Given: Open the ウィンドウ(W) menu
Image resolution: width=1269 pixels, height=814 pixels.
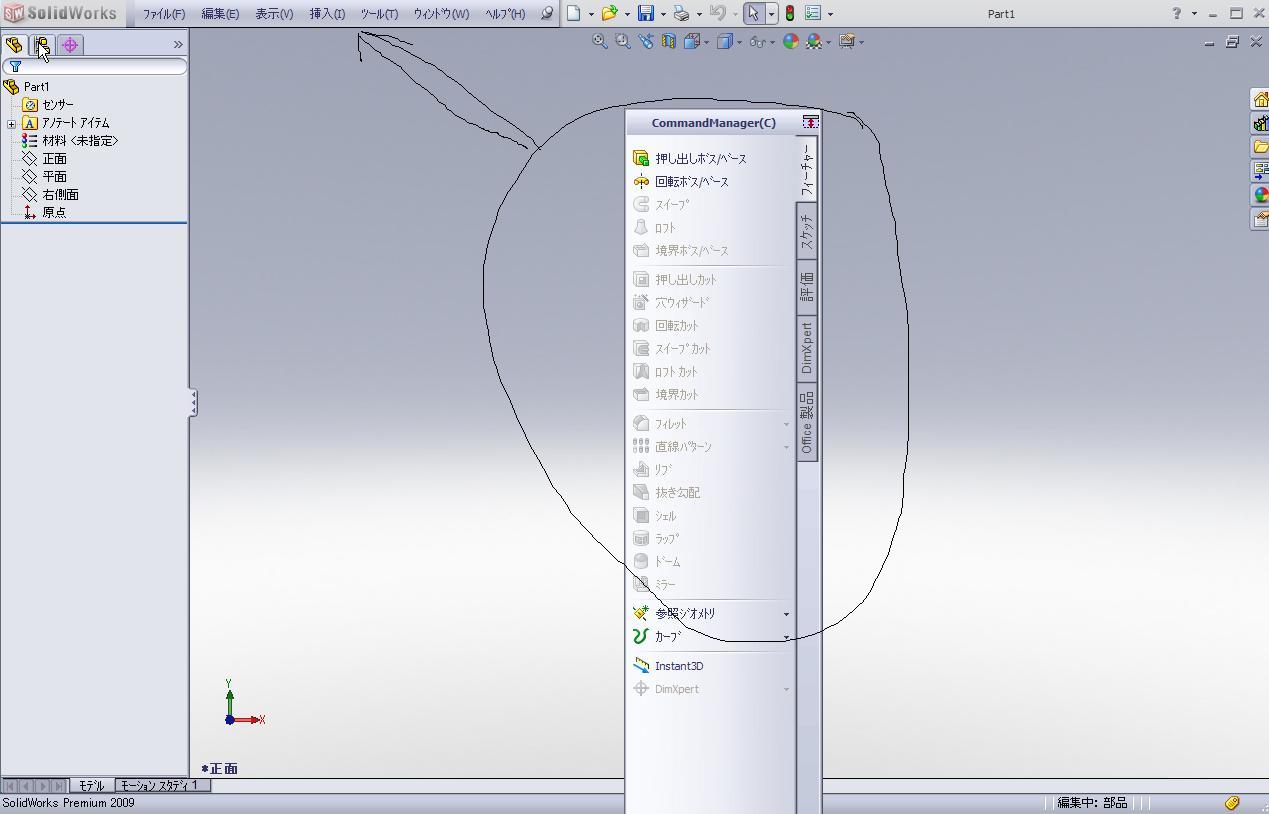Looking at the screenshot, I should pos(441,14).
